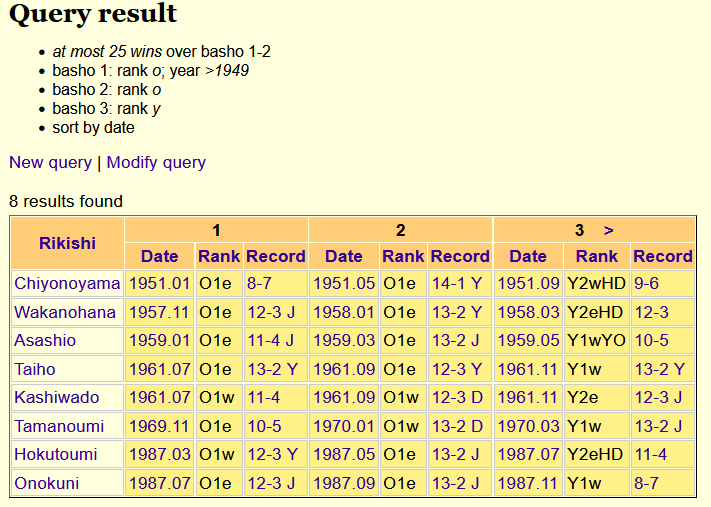The image size is (711, 507).
Task: Click Tamanoumi's 13-2 J record
Action: 658,426
